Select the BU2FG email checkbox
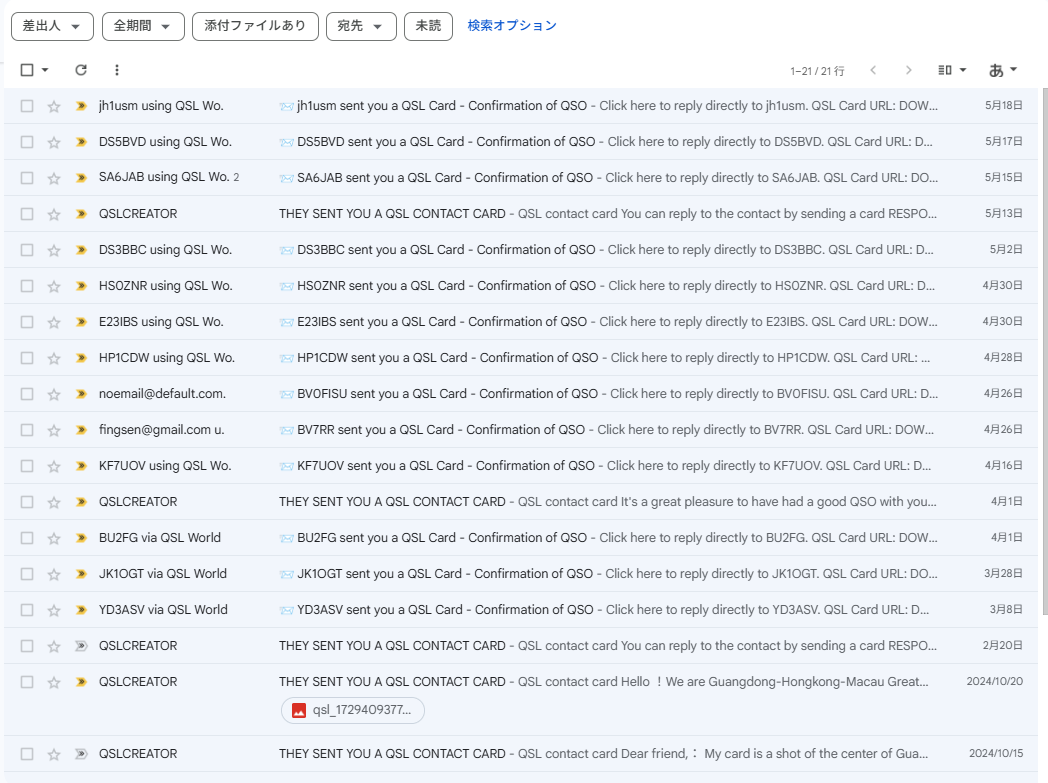The height and width of the screenshot is (783, 1048). coord(27,538)
